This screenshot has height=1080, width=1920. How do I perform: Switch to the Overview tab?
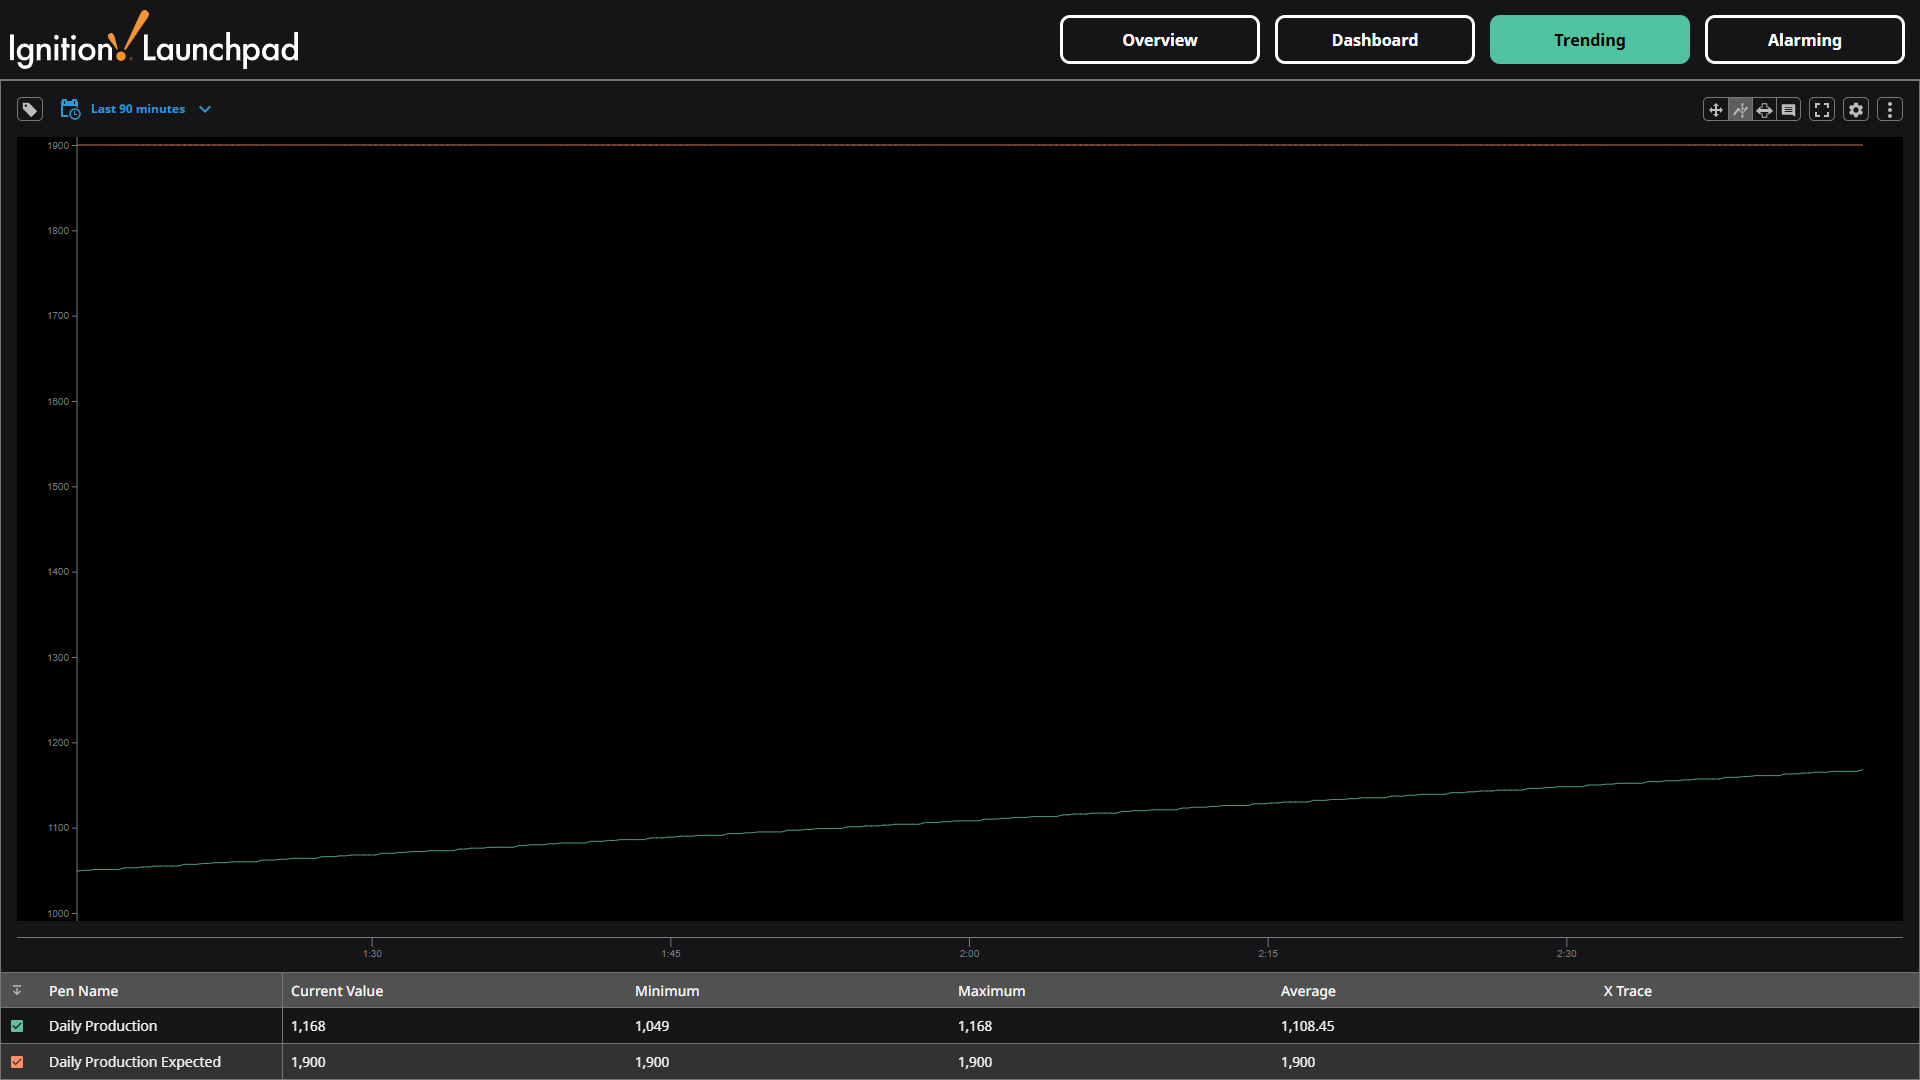(x=1159, y=40)
